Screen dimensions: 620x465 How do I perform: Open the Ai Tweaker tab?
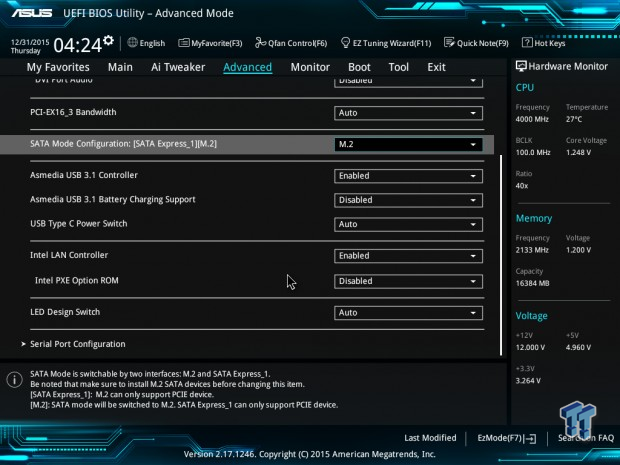coord(178,67)
